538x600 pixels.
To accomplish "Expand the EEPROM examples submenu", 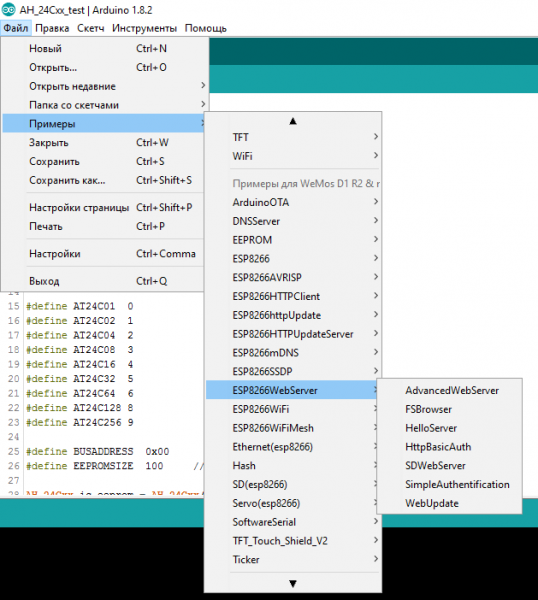I will 293,240.
